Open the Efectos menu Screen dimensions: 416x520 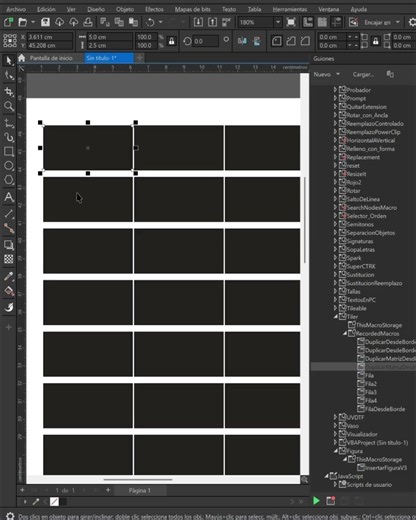154,9
